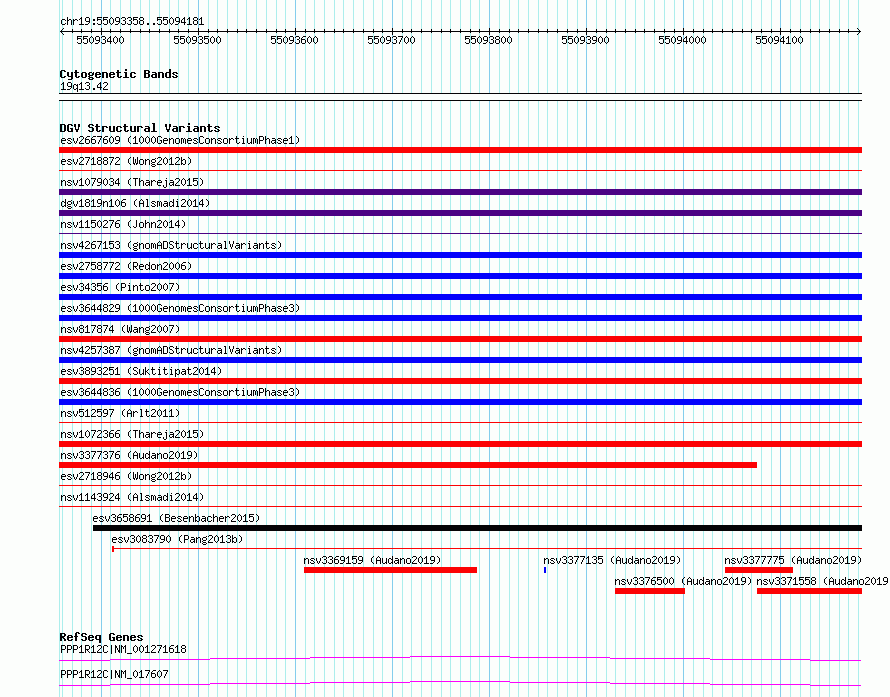Click the left arrow at ruler start
This screenshot has height=697, width=890.
[x=62, y=32]
